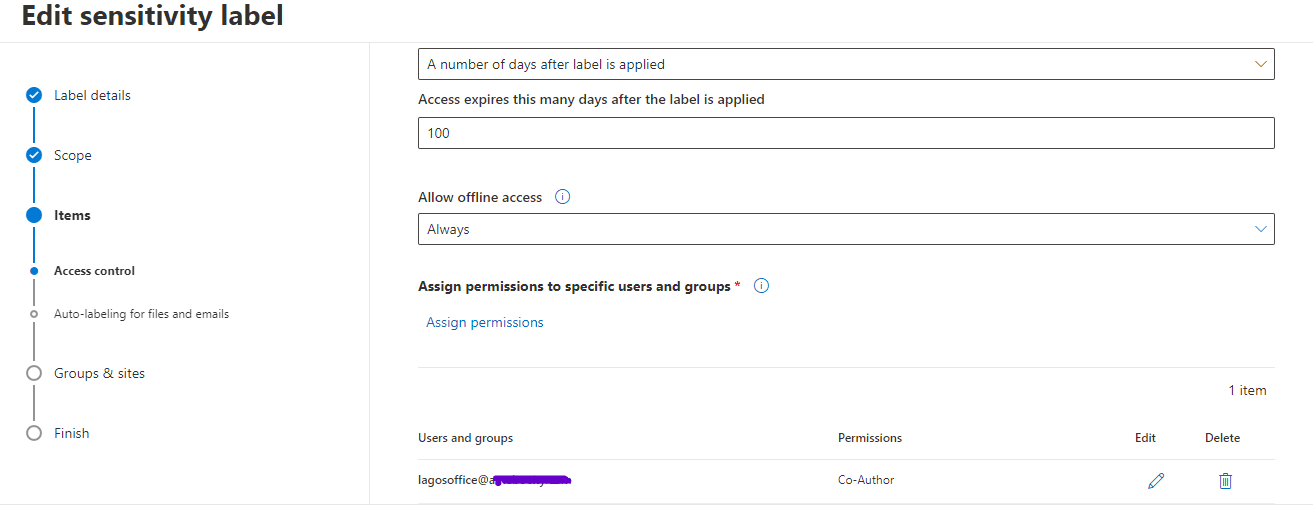Click the Items step circle icon
Screen dimensions: 1313x513
click(x=34, y=215)
